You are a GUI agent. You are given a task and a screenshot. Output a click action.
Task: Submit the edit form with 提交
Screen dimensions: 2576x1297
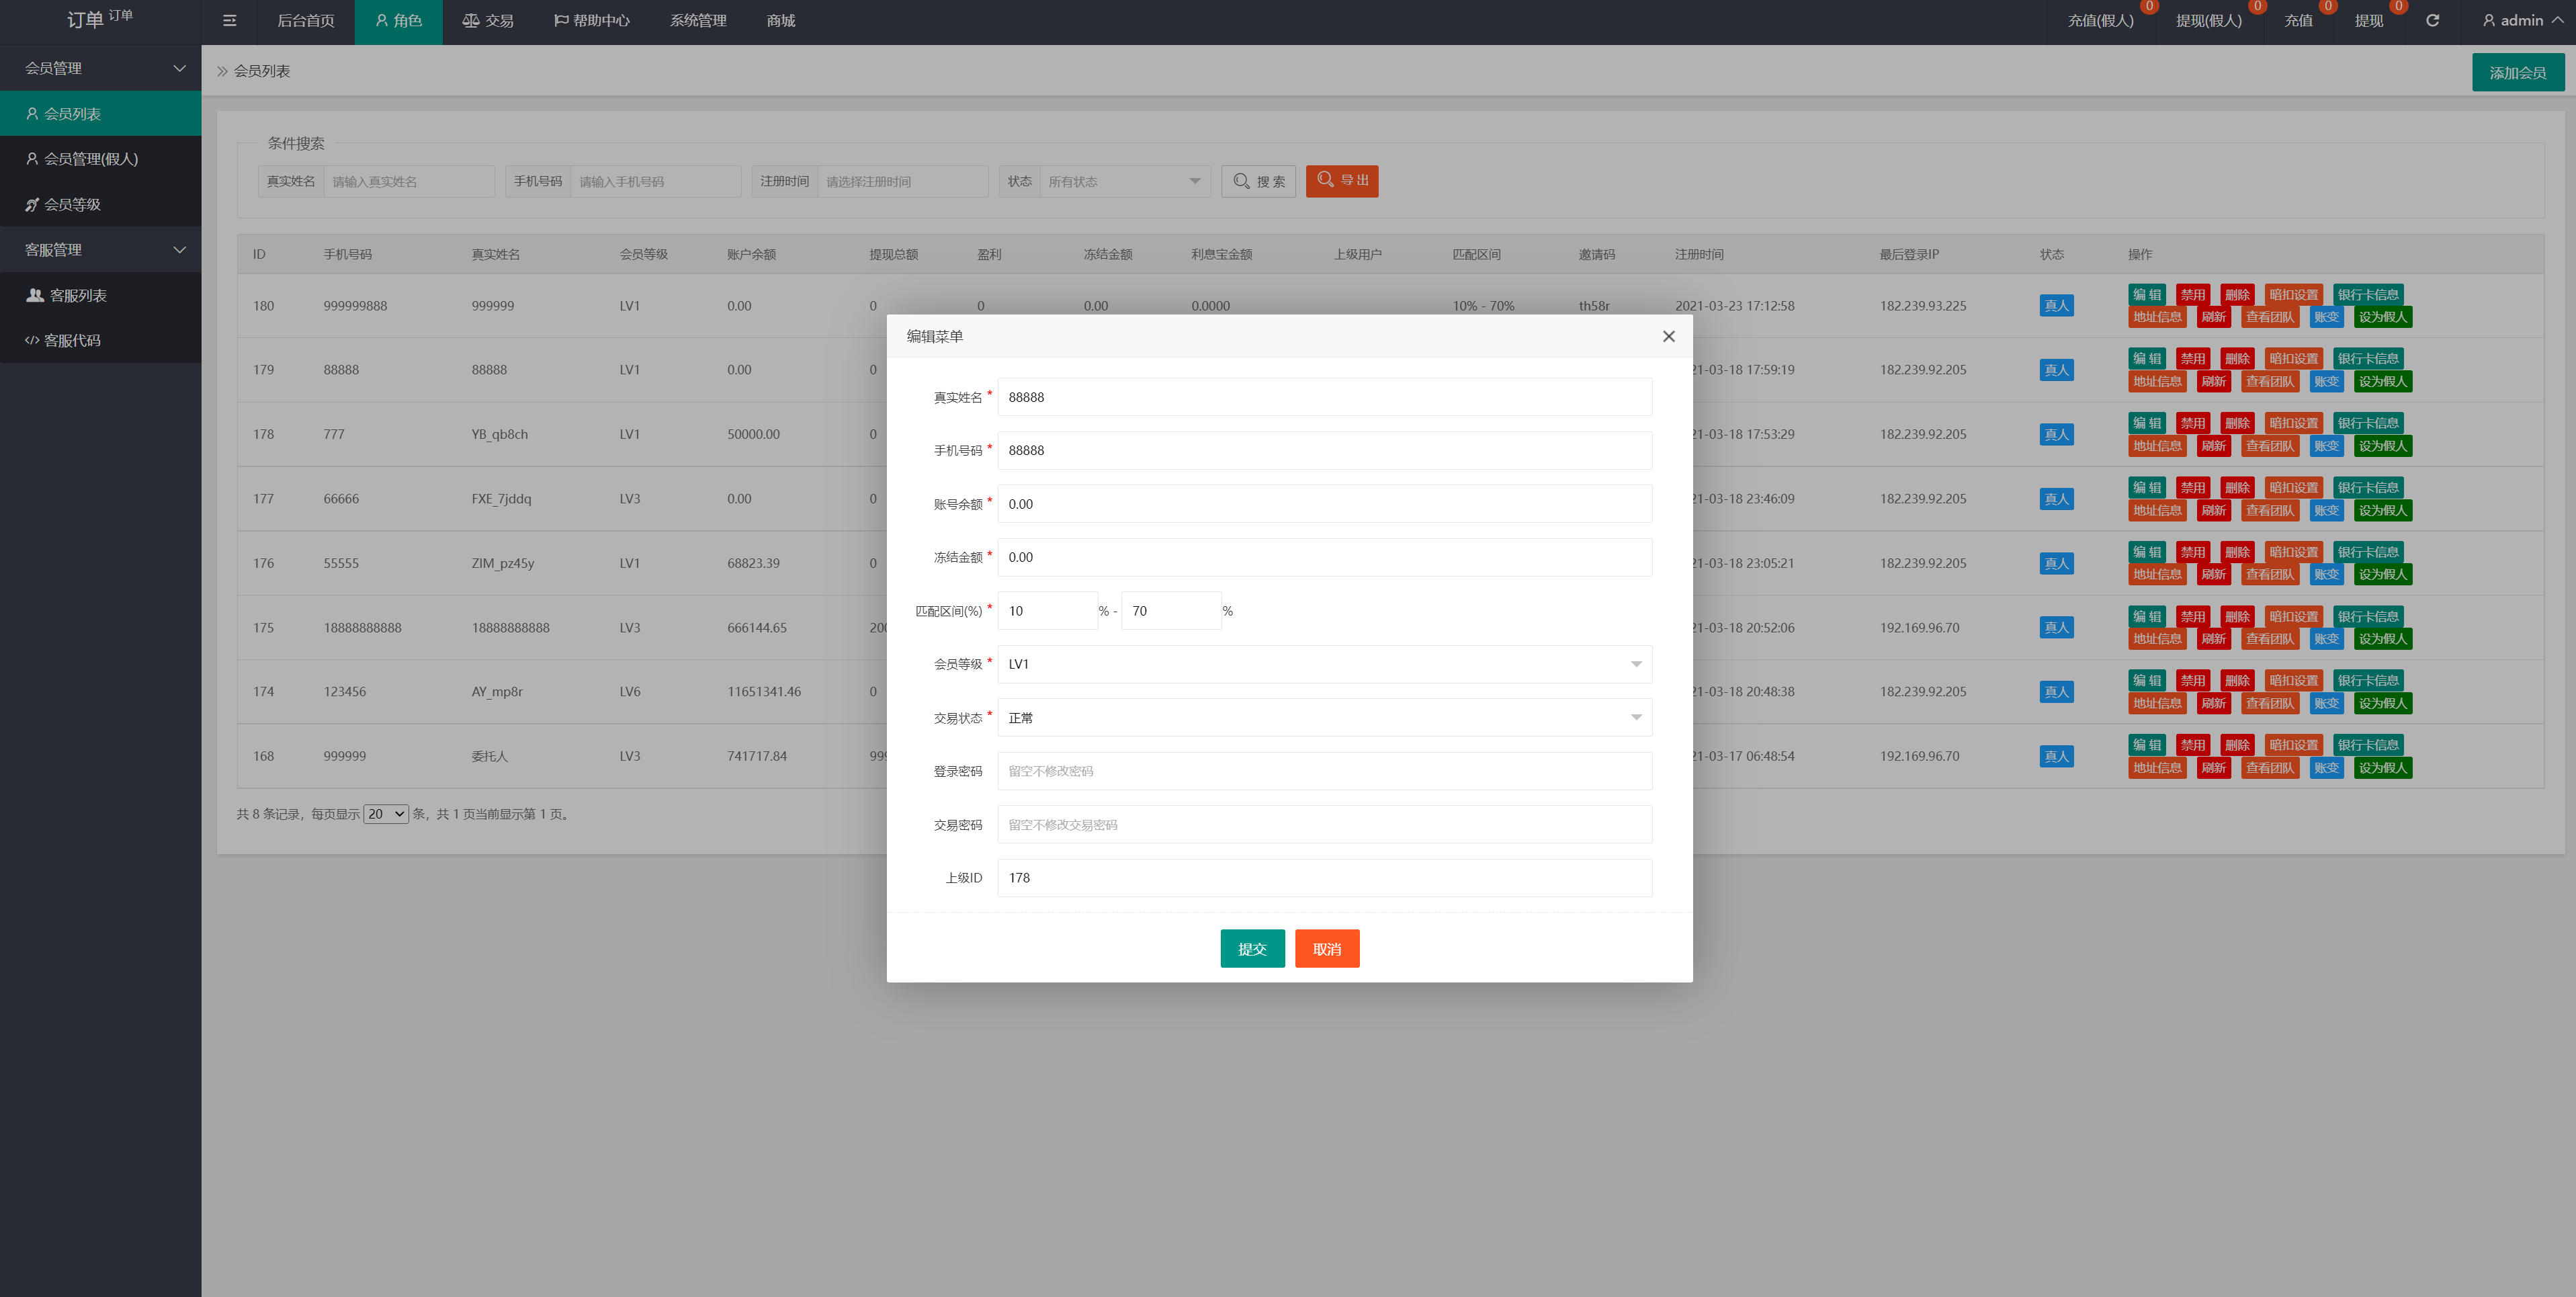(x=1252, y=948)
